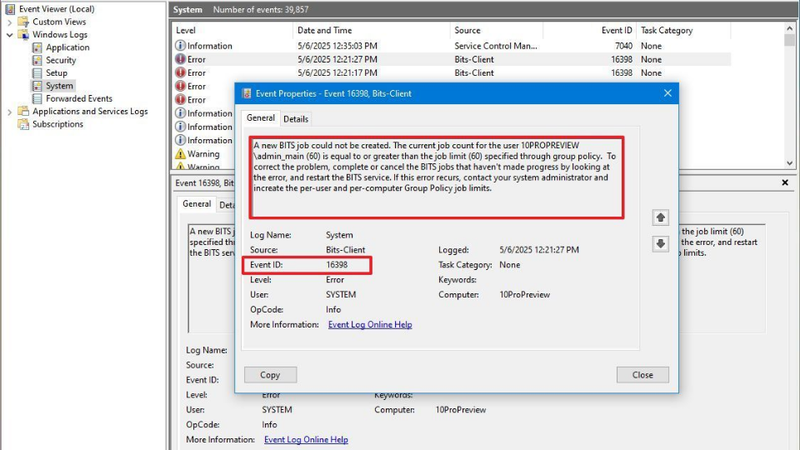
Task: Click the warning icon on the Warning row
Action: pos(180,154)
